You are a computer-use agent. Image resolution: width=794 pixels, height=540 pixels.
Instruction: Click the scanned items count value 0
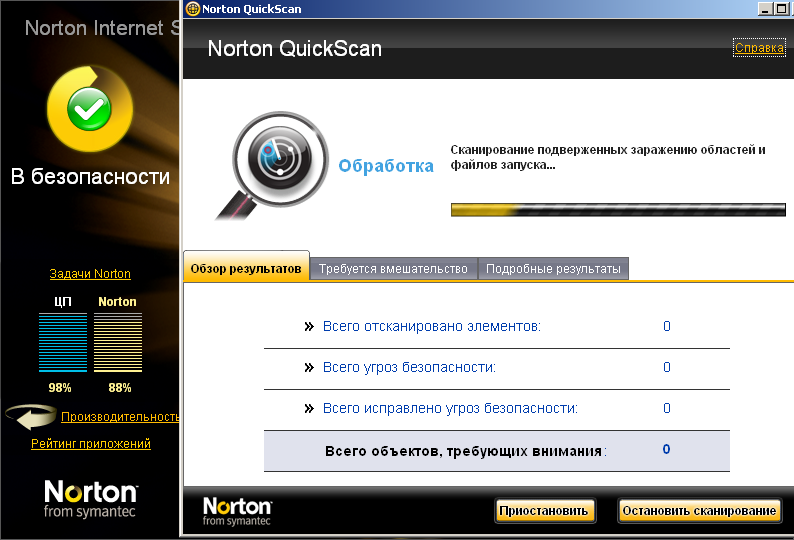[x=667, y=326]
